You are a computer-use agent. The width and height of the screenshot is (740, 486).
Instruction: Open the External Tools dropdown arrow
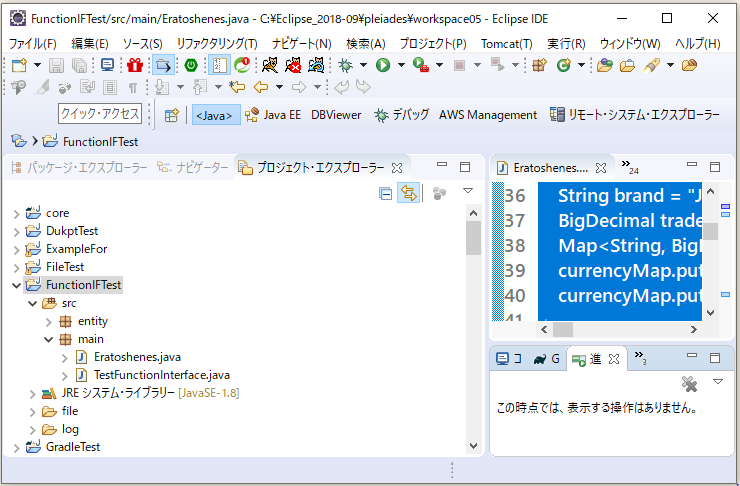pyautogui.click(x=439, y=65)
